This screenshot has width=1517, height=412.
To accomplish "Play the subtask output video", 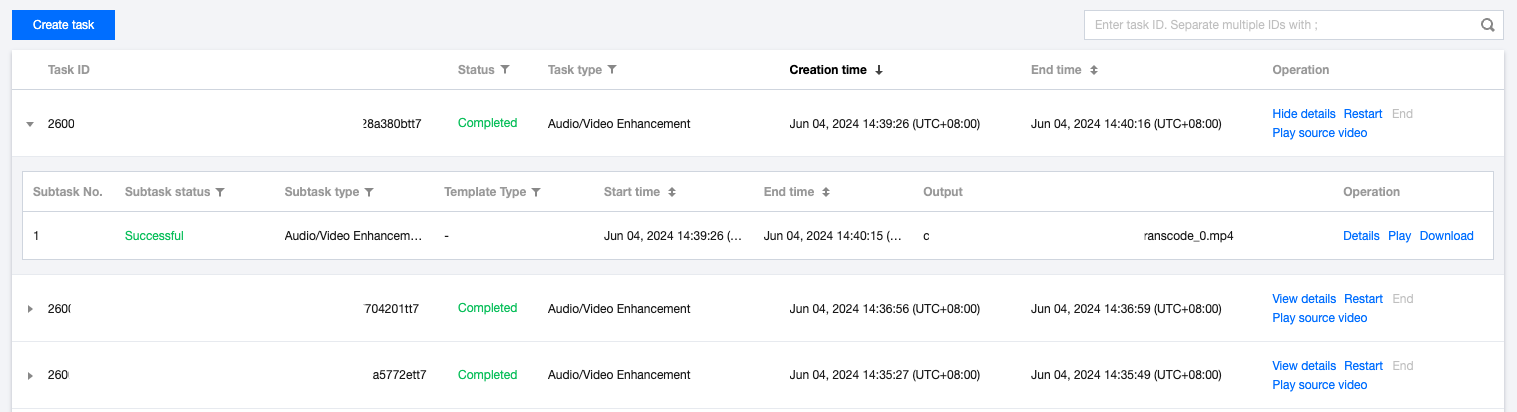I will pyautogui.click(x=1399, y=236).
